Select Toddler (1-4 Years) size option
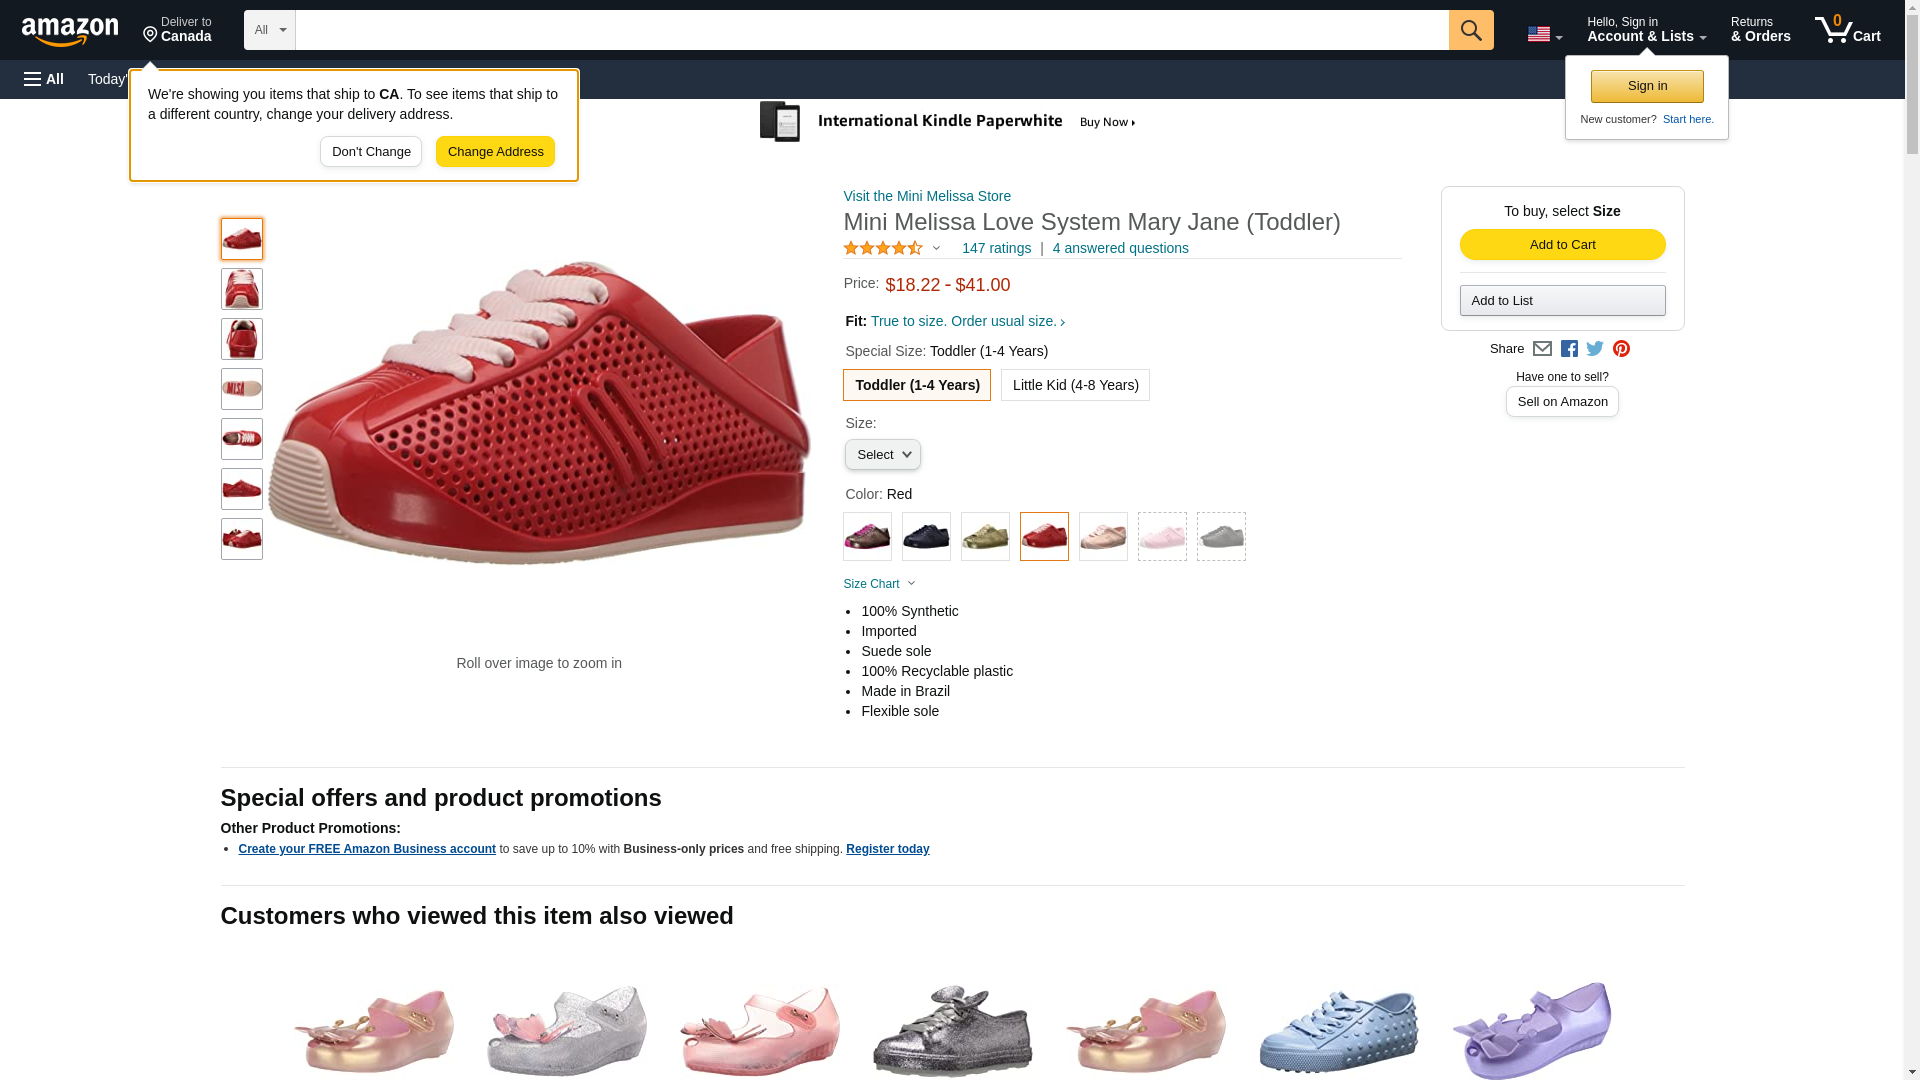Image resolution: width=1920 pixels, height=1080 pixels. [917, 385]
